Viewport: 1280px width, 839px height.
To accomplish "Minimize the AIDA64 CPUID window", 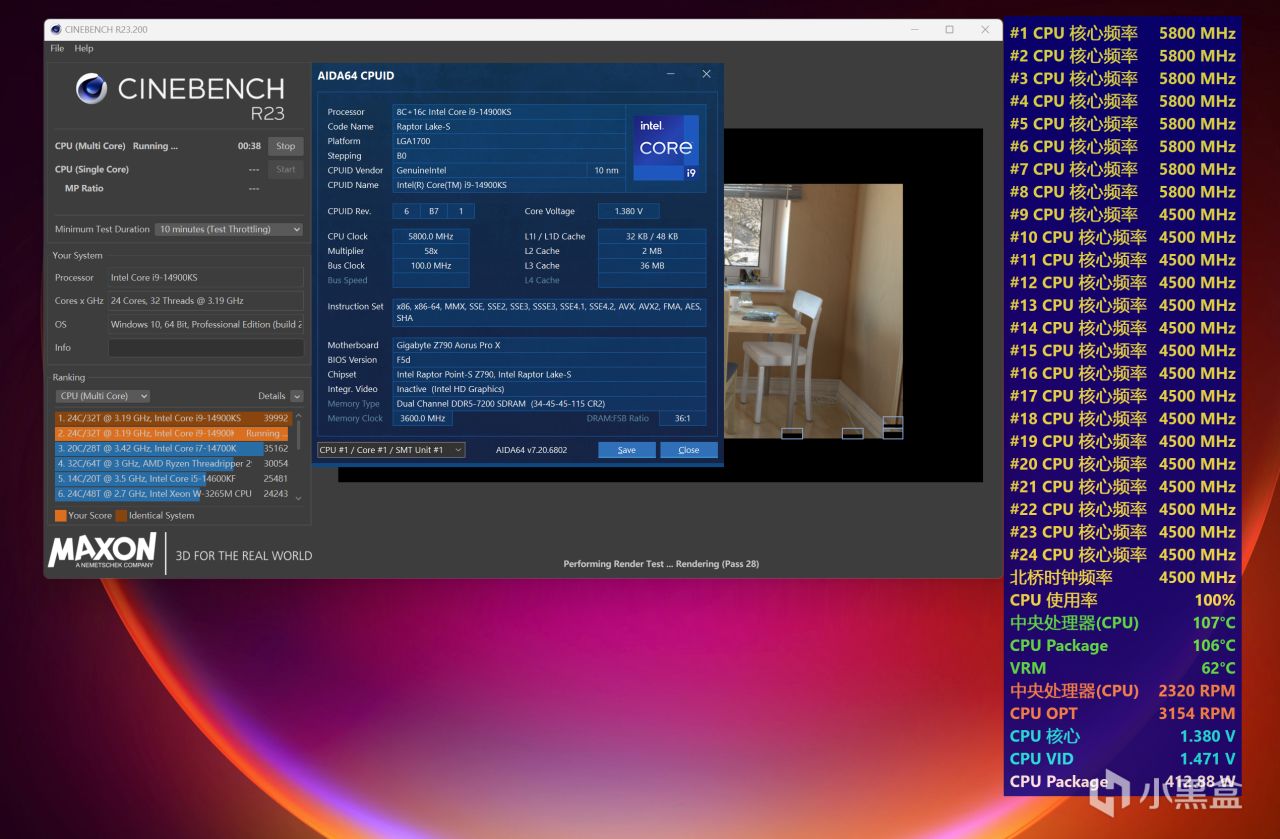I will 671,75.
